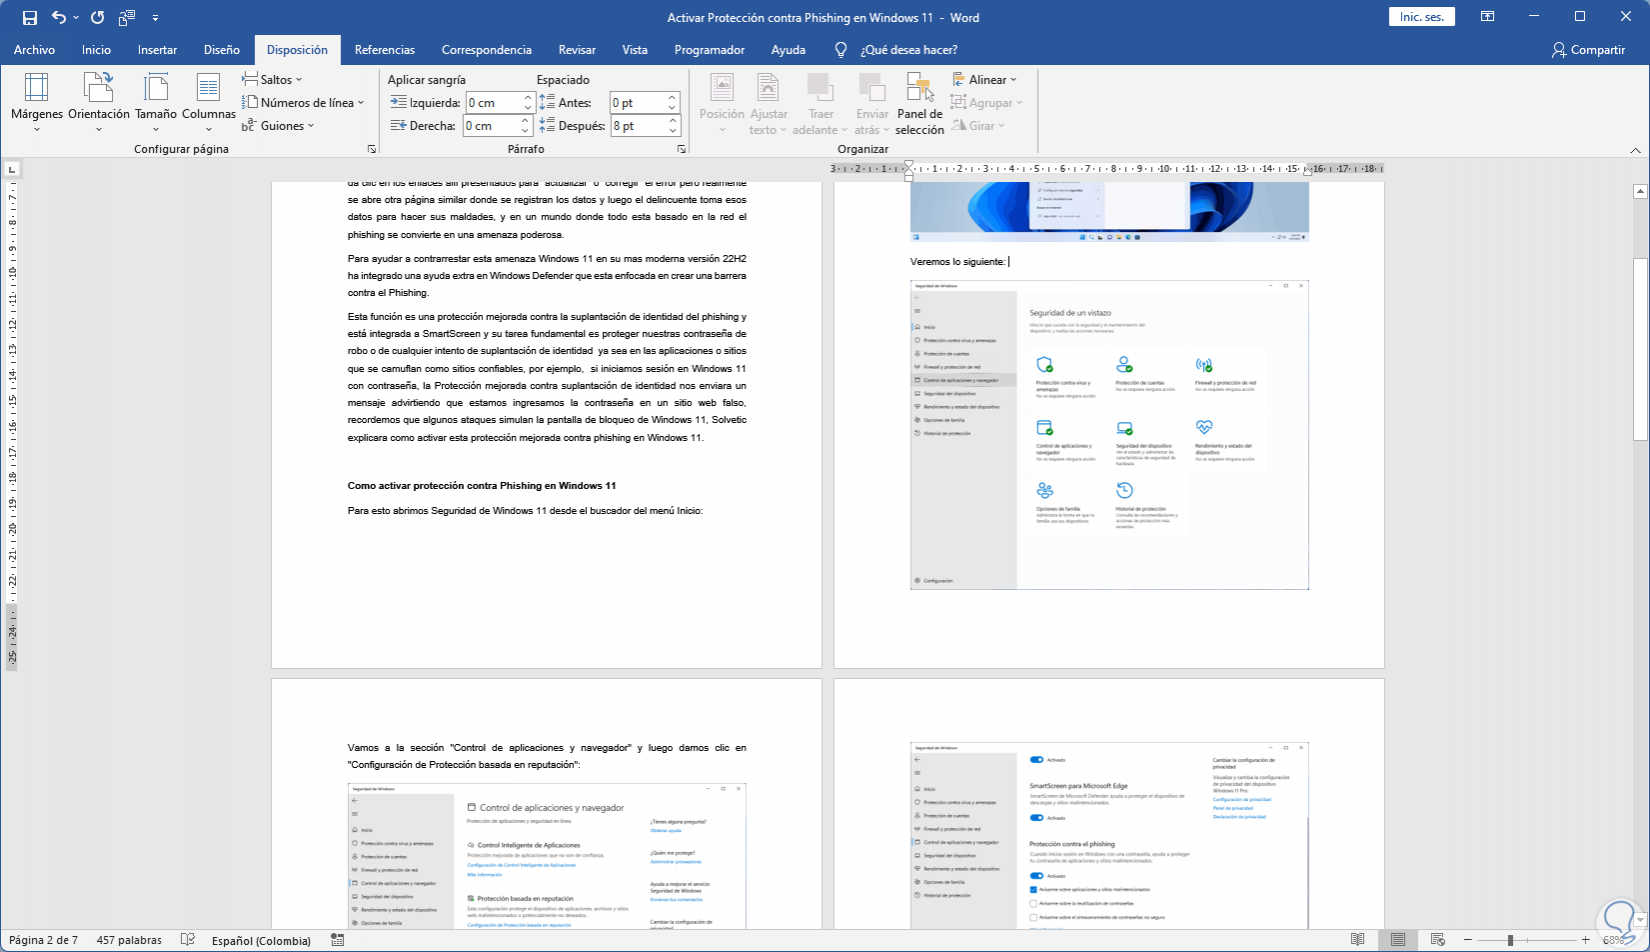
Task: Open the Tamaño paper size tool
Action: coord(156,103)
